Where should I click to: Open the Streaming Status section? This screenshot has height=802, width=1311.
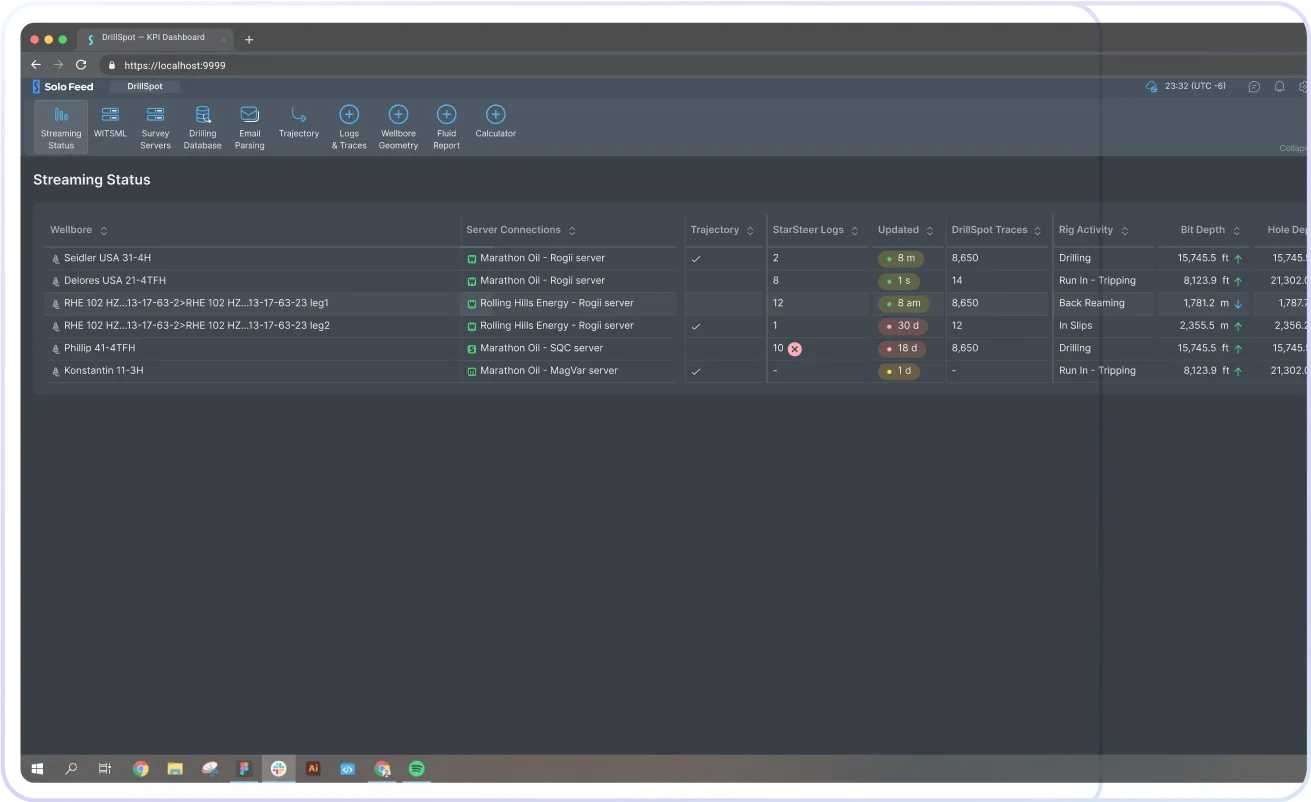click(61, 127)
